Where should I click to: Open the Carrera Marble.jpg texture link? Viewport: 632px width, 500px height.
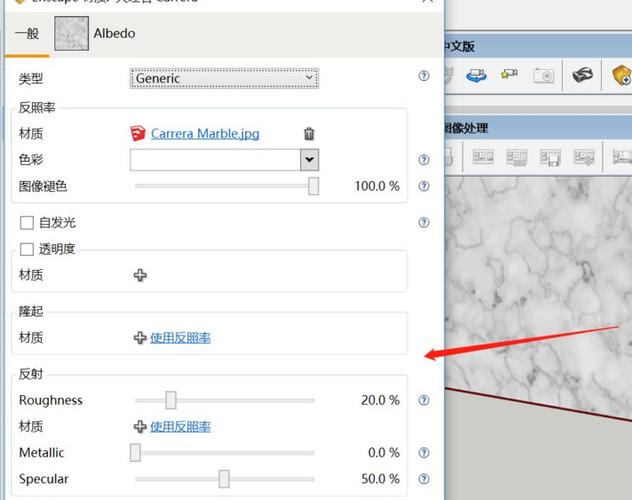pos(205,133)
